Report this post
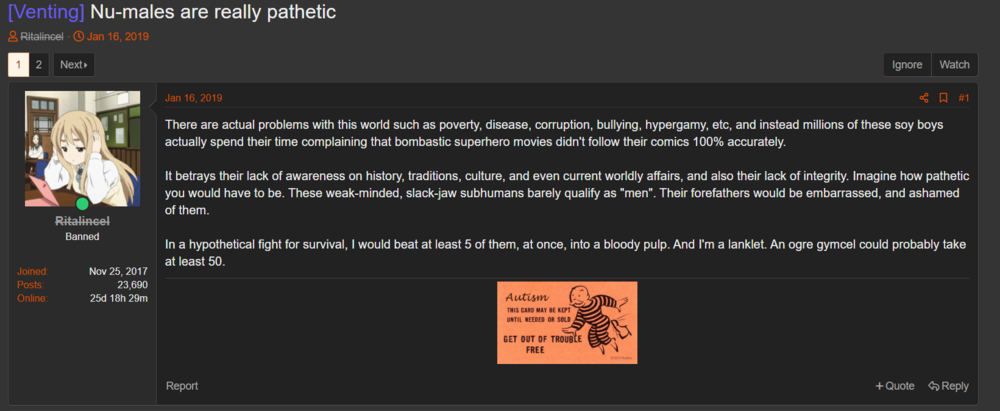 click(x=182, y=386)
